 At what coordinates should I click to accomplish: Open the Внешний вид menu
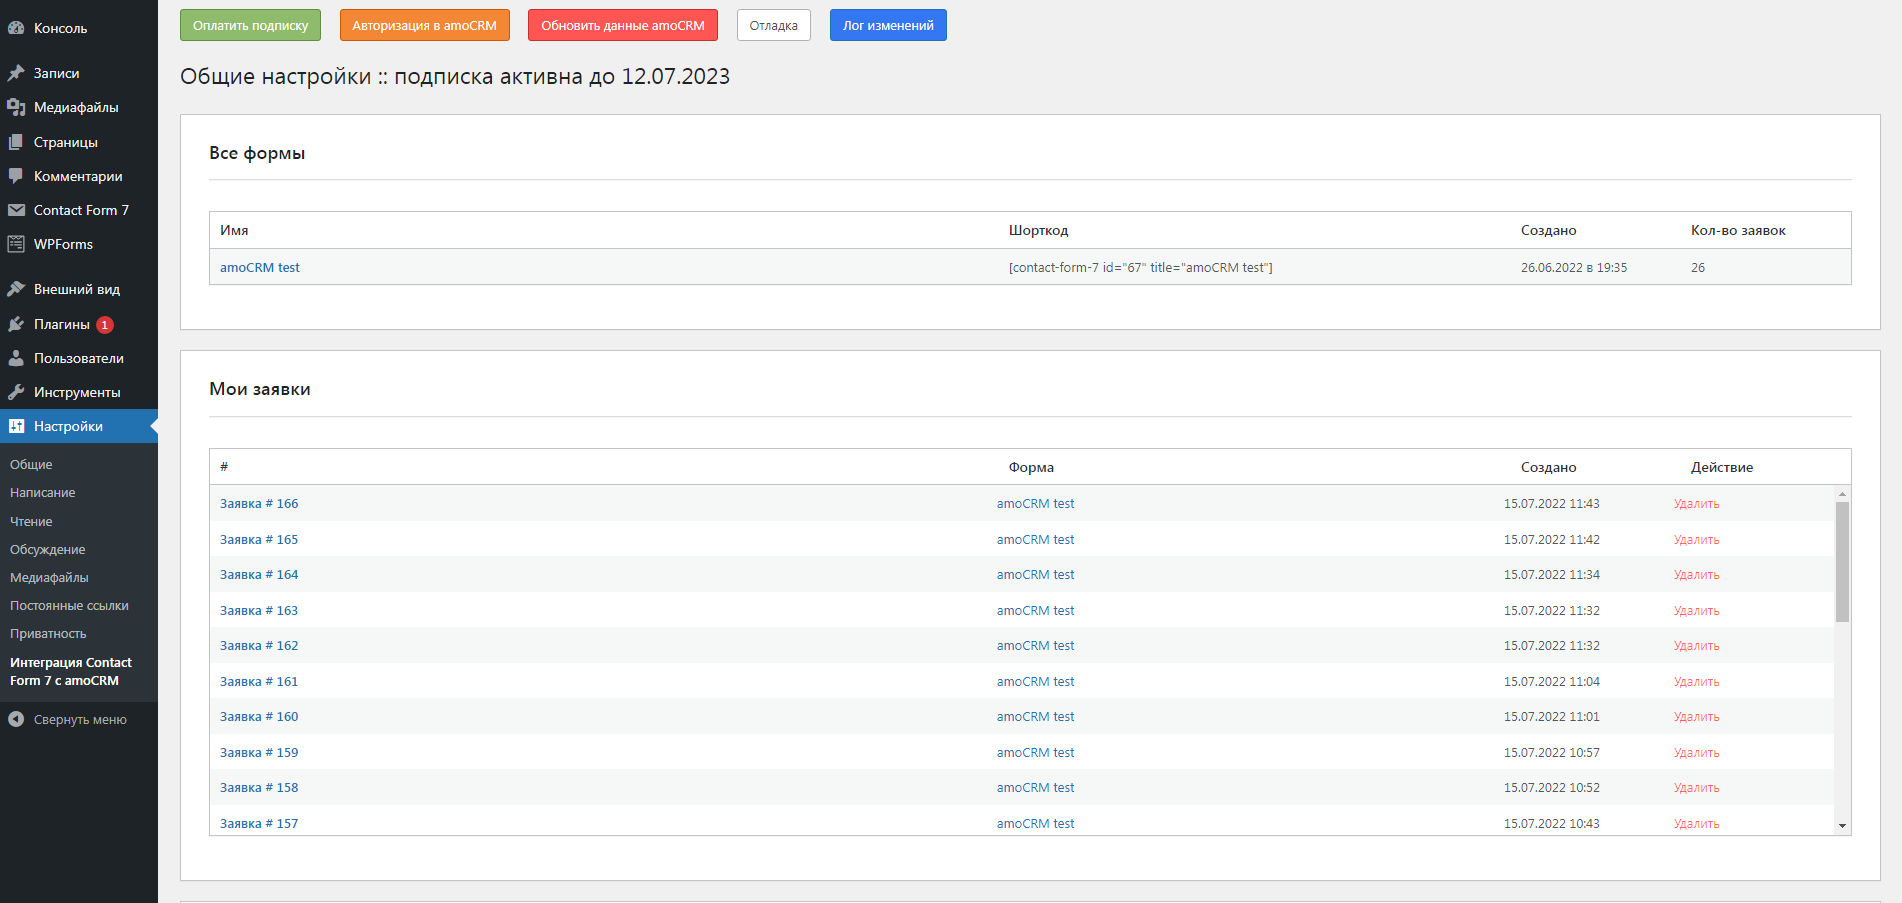[x=76, y=290]
